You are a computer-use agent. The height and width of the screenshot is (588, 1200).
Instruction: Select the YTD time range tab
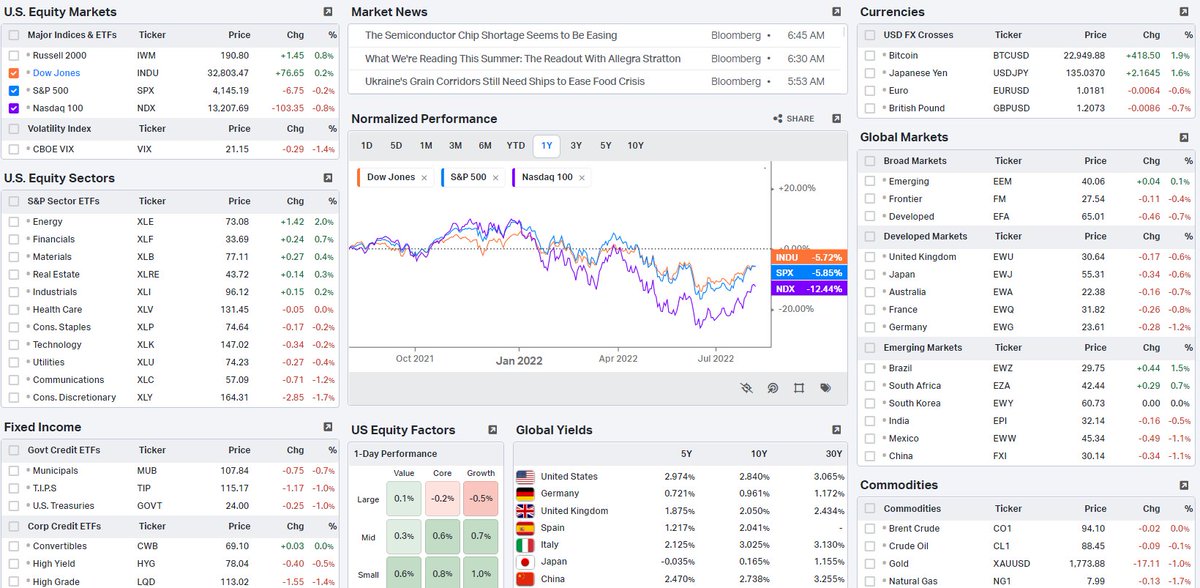516,145
